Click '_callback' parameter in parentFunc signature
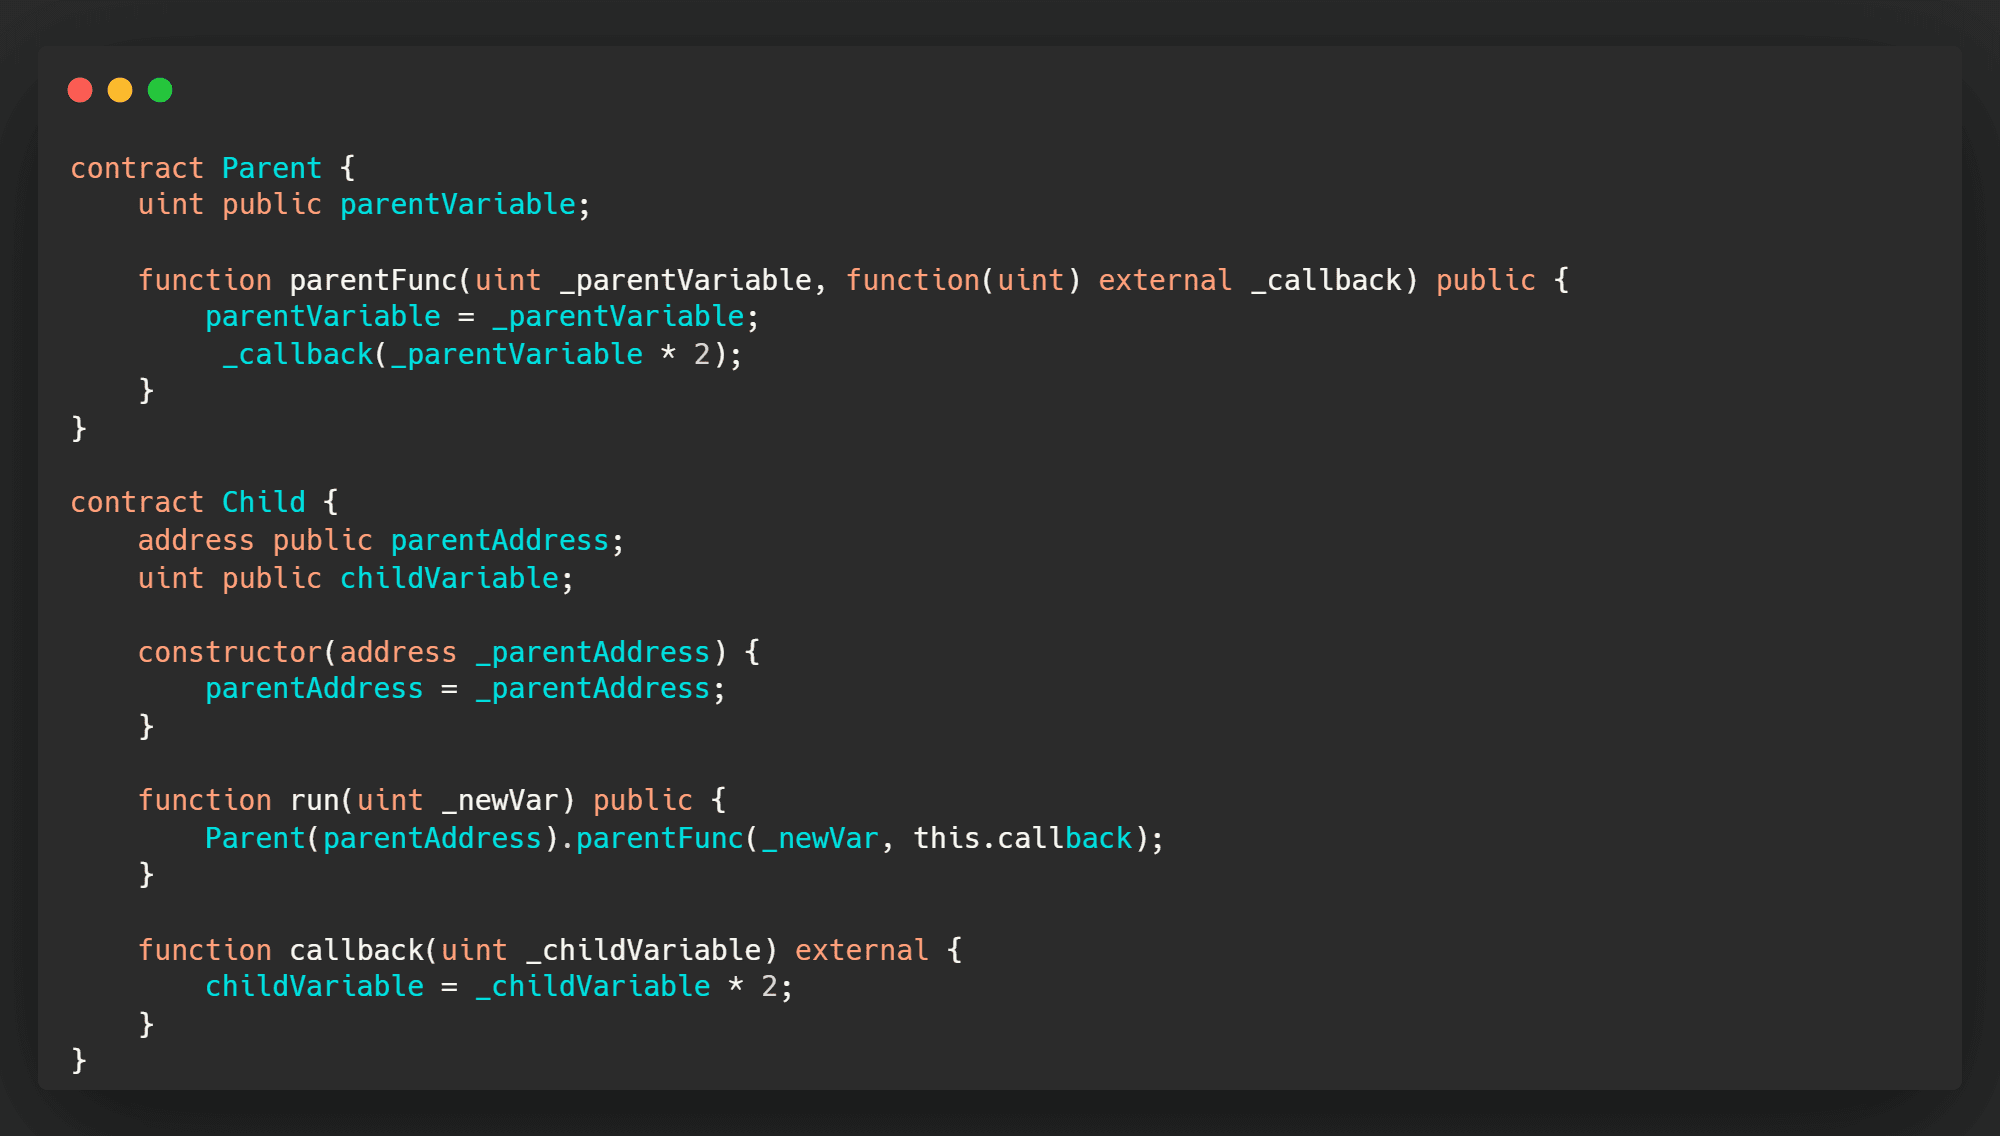The width and height of the screenshot is (2000, 1136). 1325,281
